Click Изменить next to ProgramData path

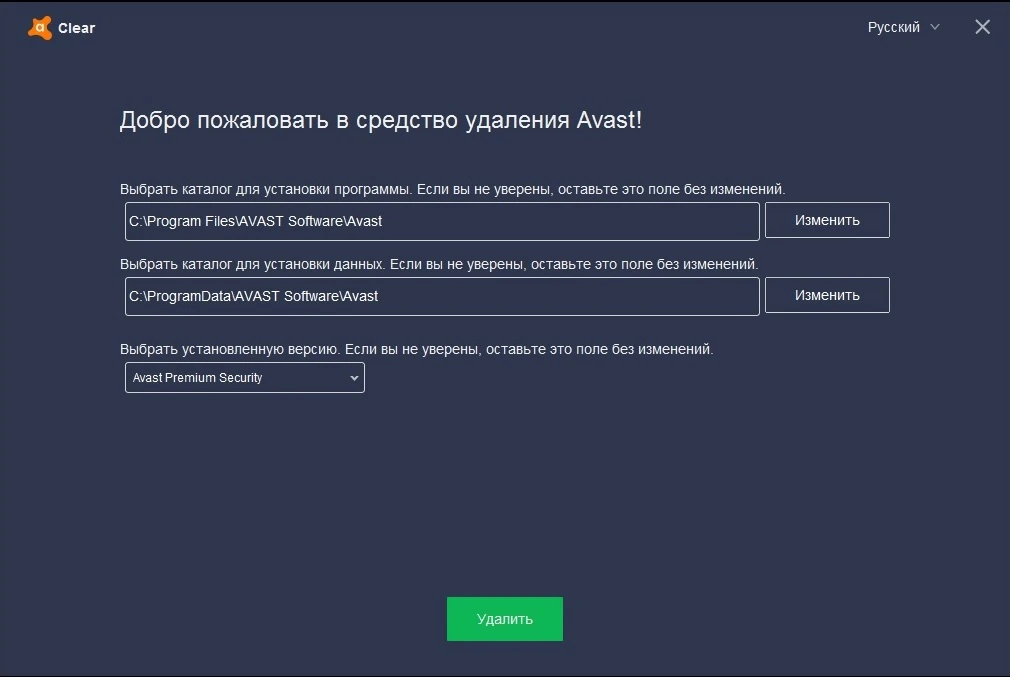pos(827,295)
